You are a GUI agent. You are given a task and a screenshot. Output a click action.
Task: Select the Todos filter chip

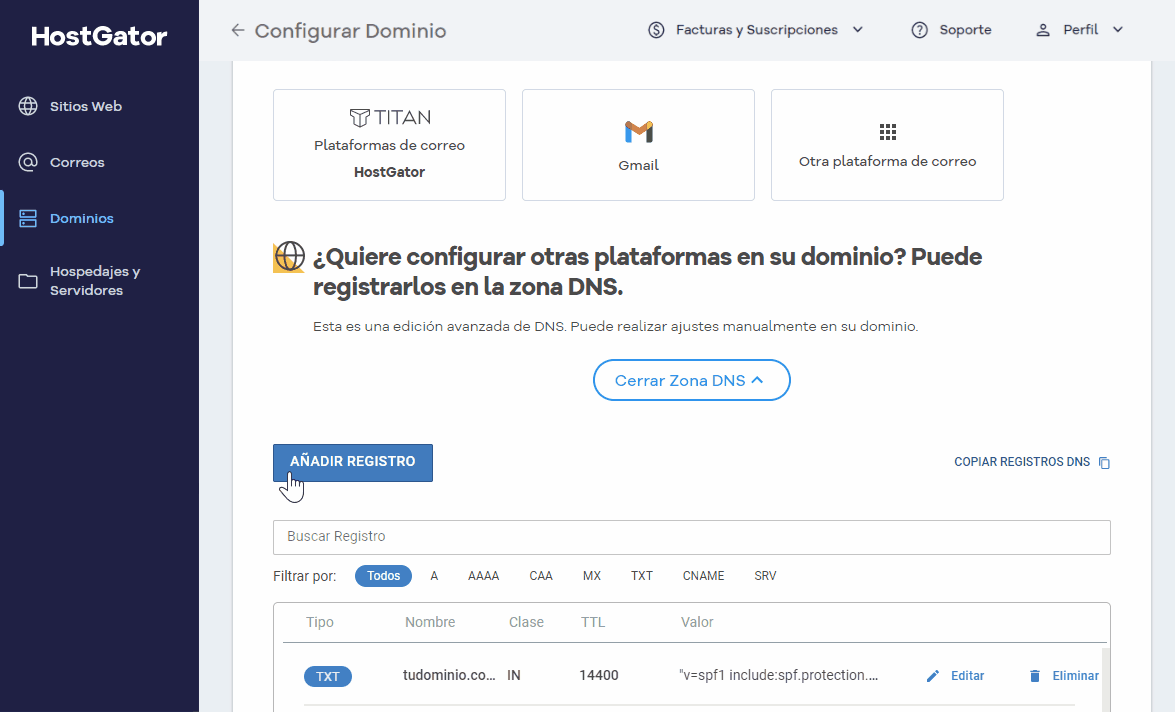[384, 576]
